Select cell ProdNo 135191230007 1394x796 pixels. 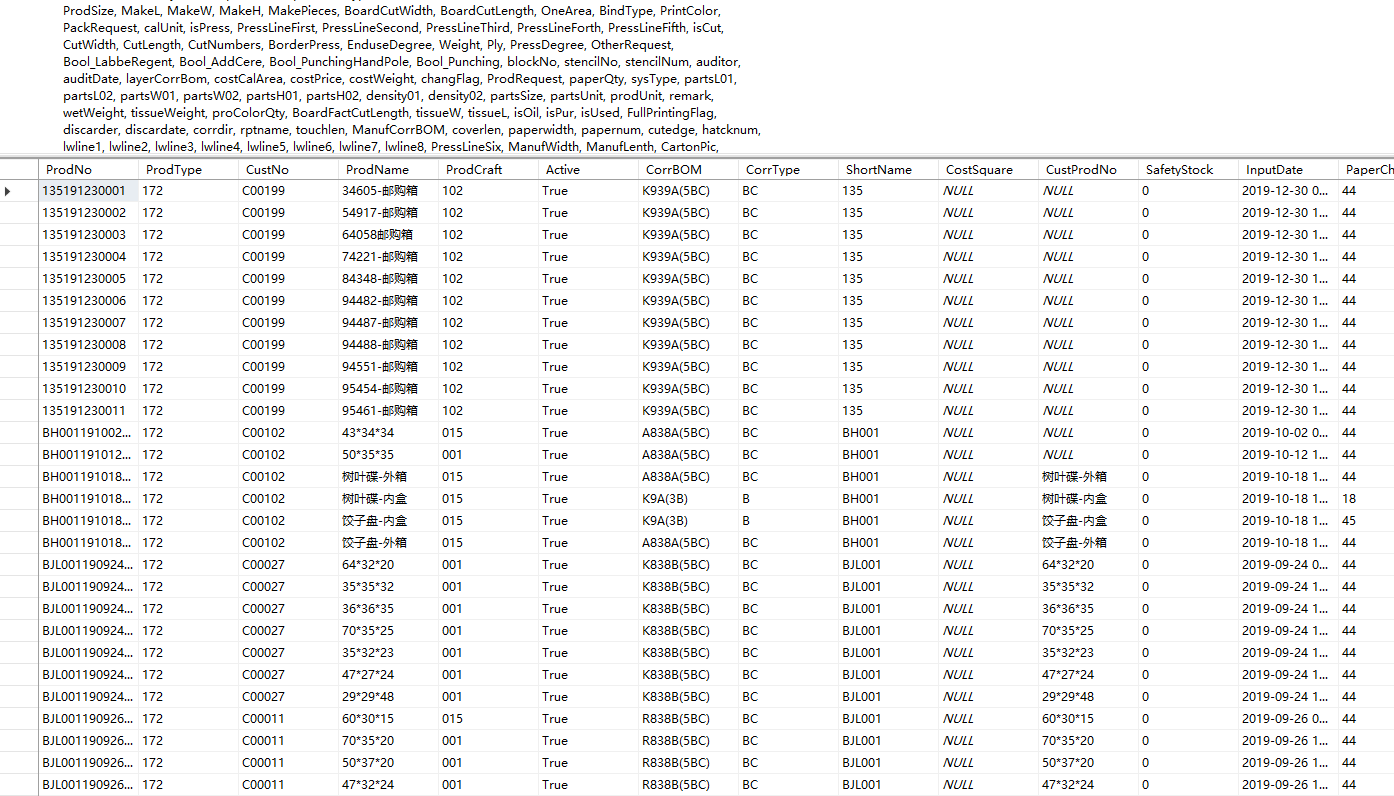tap(88, 323)
